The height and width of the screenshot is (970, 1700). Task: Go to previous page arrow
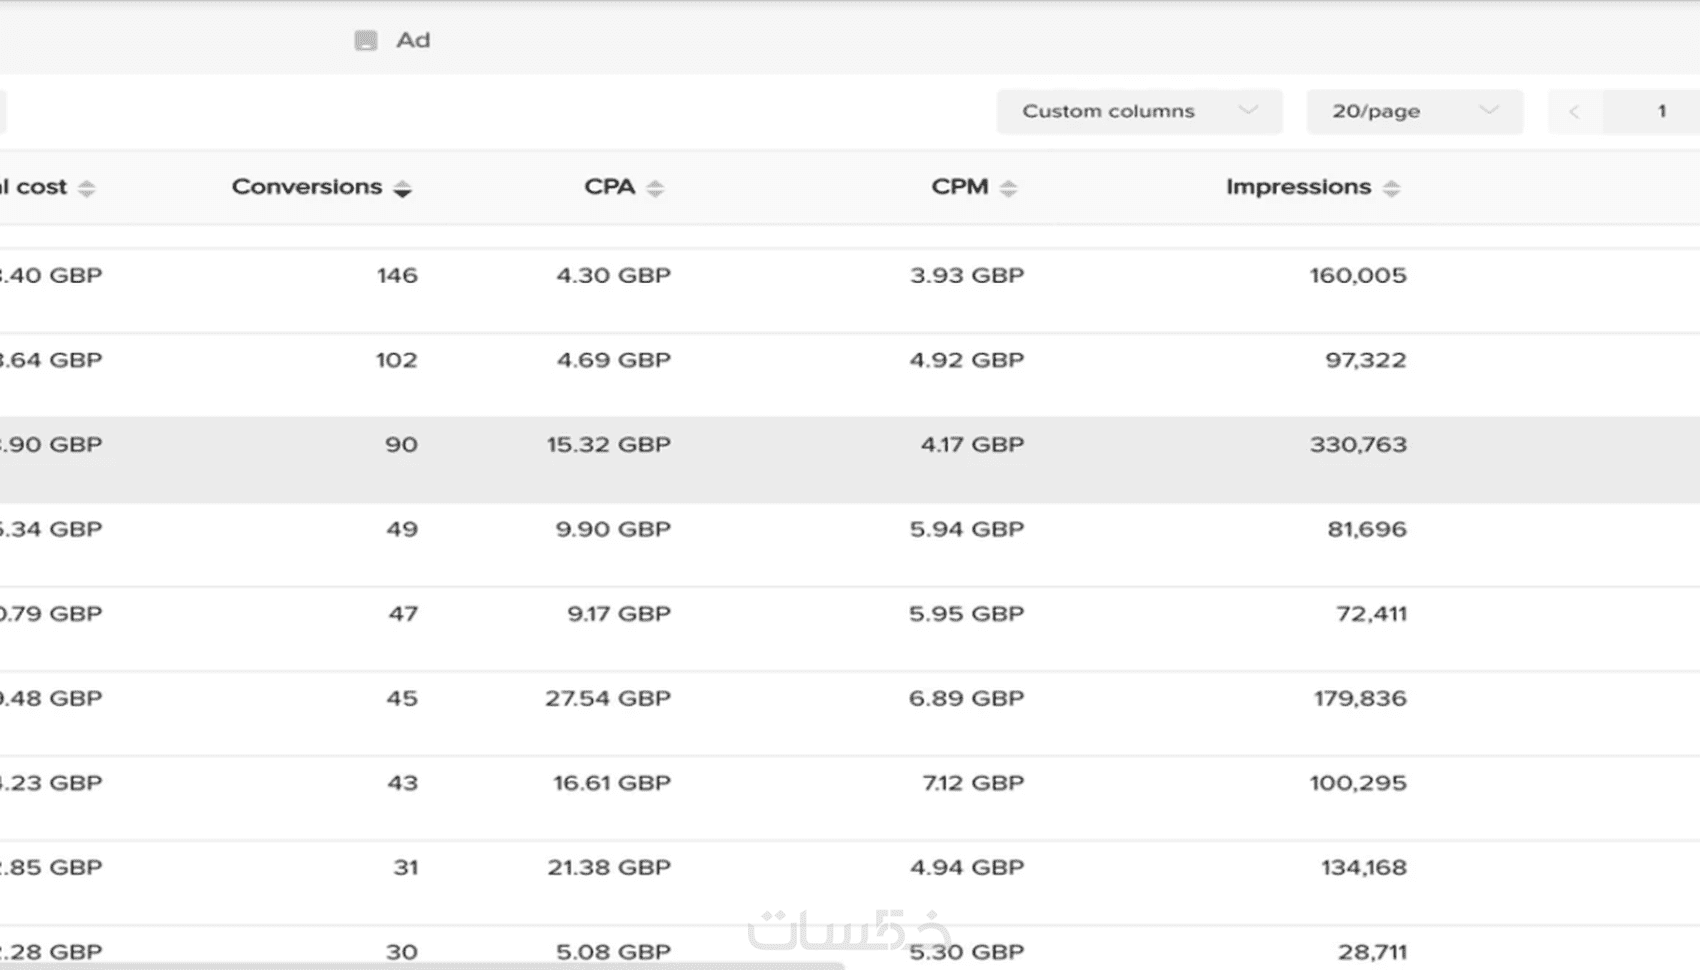point(1574,111)
